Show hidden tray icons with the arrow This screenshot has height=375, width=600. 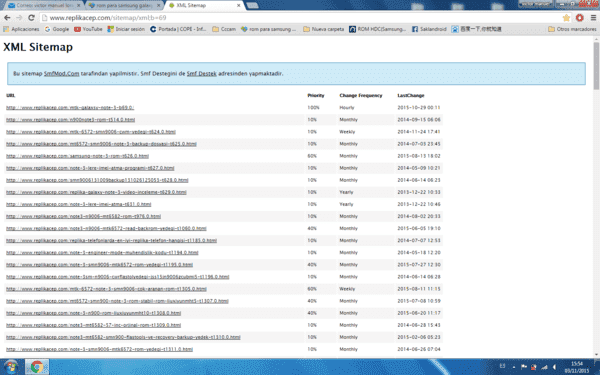[514, 367]
